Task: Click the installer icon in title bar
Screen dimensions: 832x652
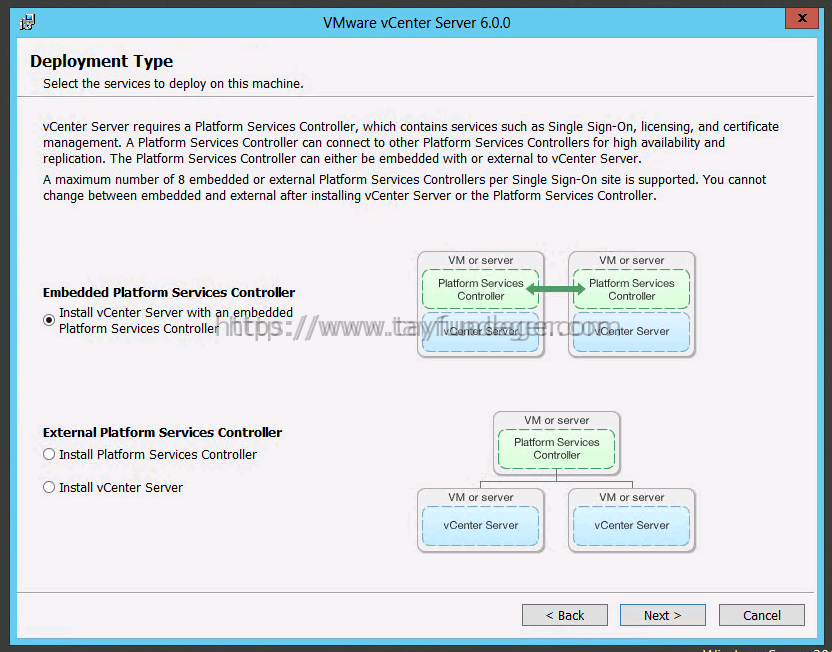Action: [x=27, y=22]
